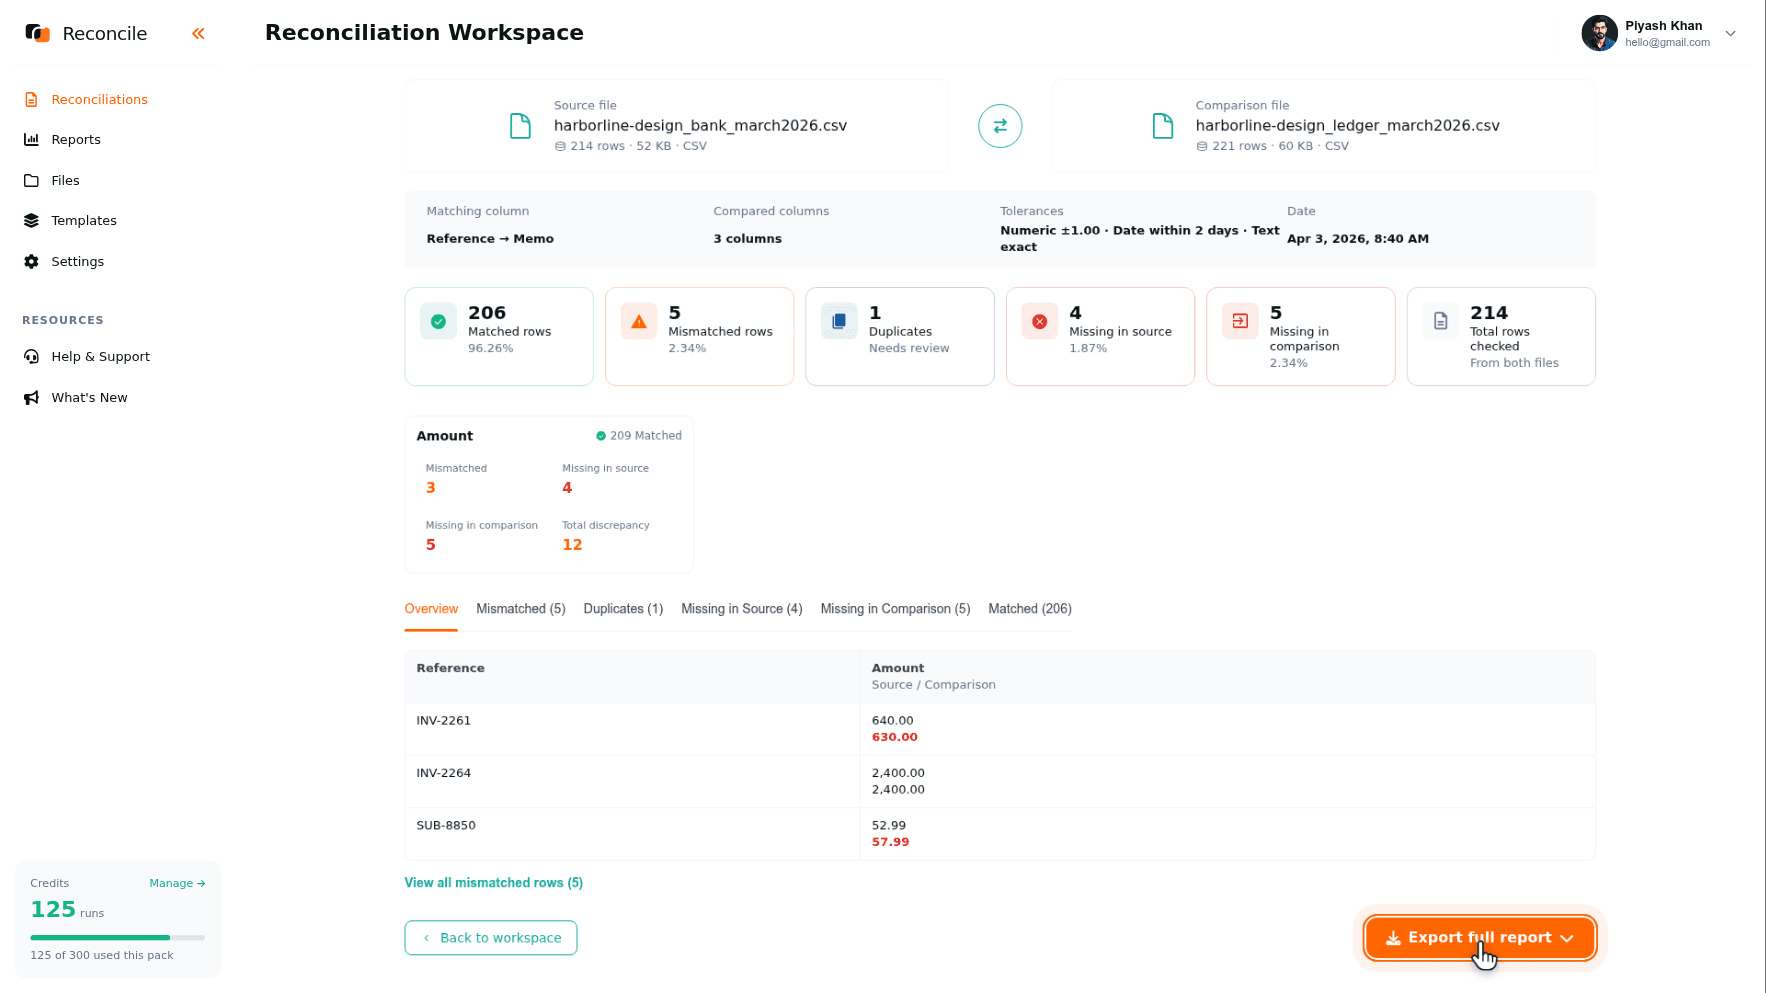Open the Export full report dropdown
This screenshot has width=1766, height=993.
[1480, 938]
